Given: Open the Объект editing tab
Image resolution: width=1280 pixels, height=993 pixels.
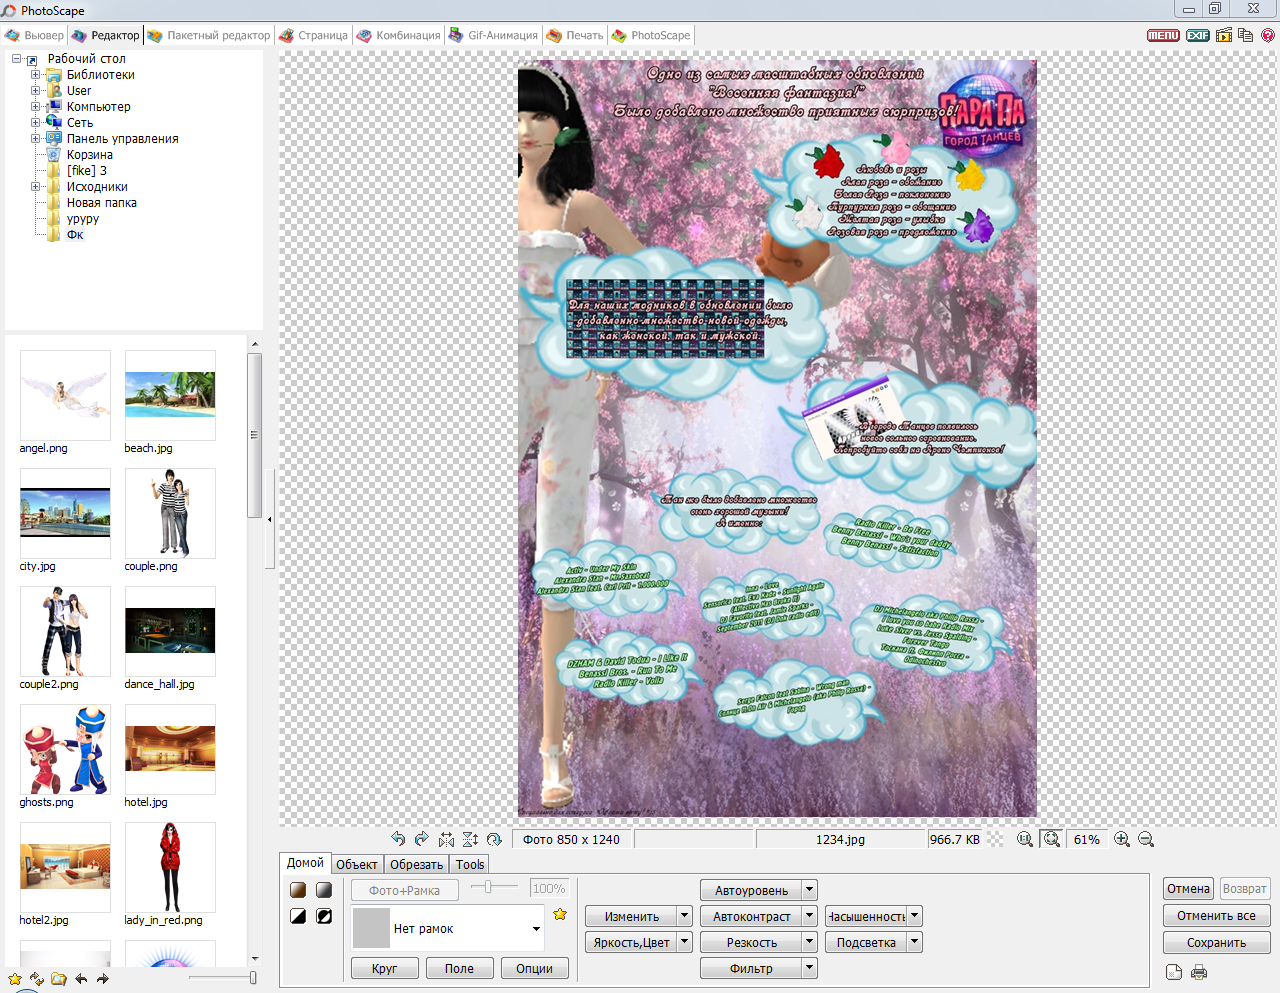Looking at the screenshot, I should pos(357,865).
